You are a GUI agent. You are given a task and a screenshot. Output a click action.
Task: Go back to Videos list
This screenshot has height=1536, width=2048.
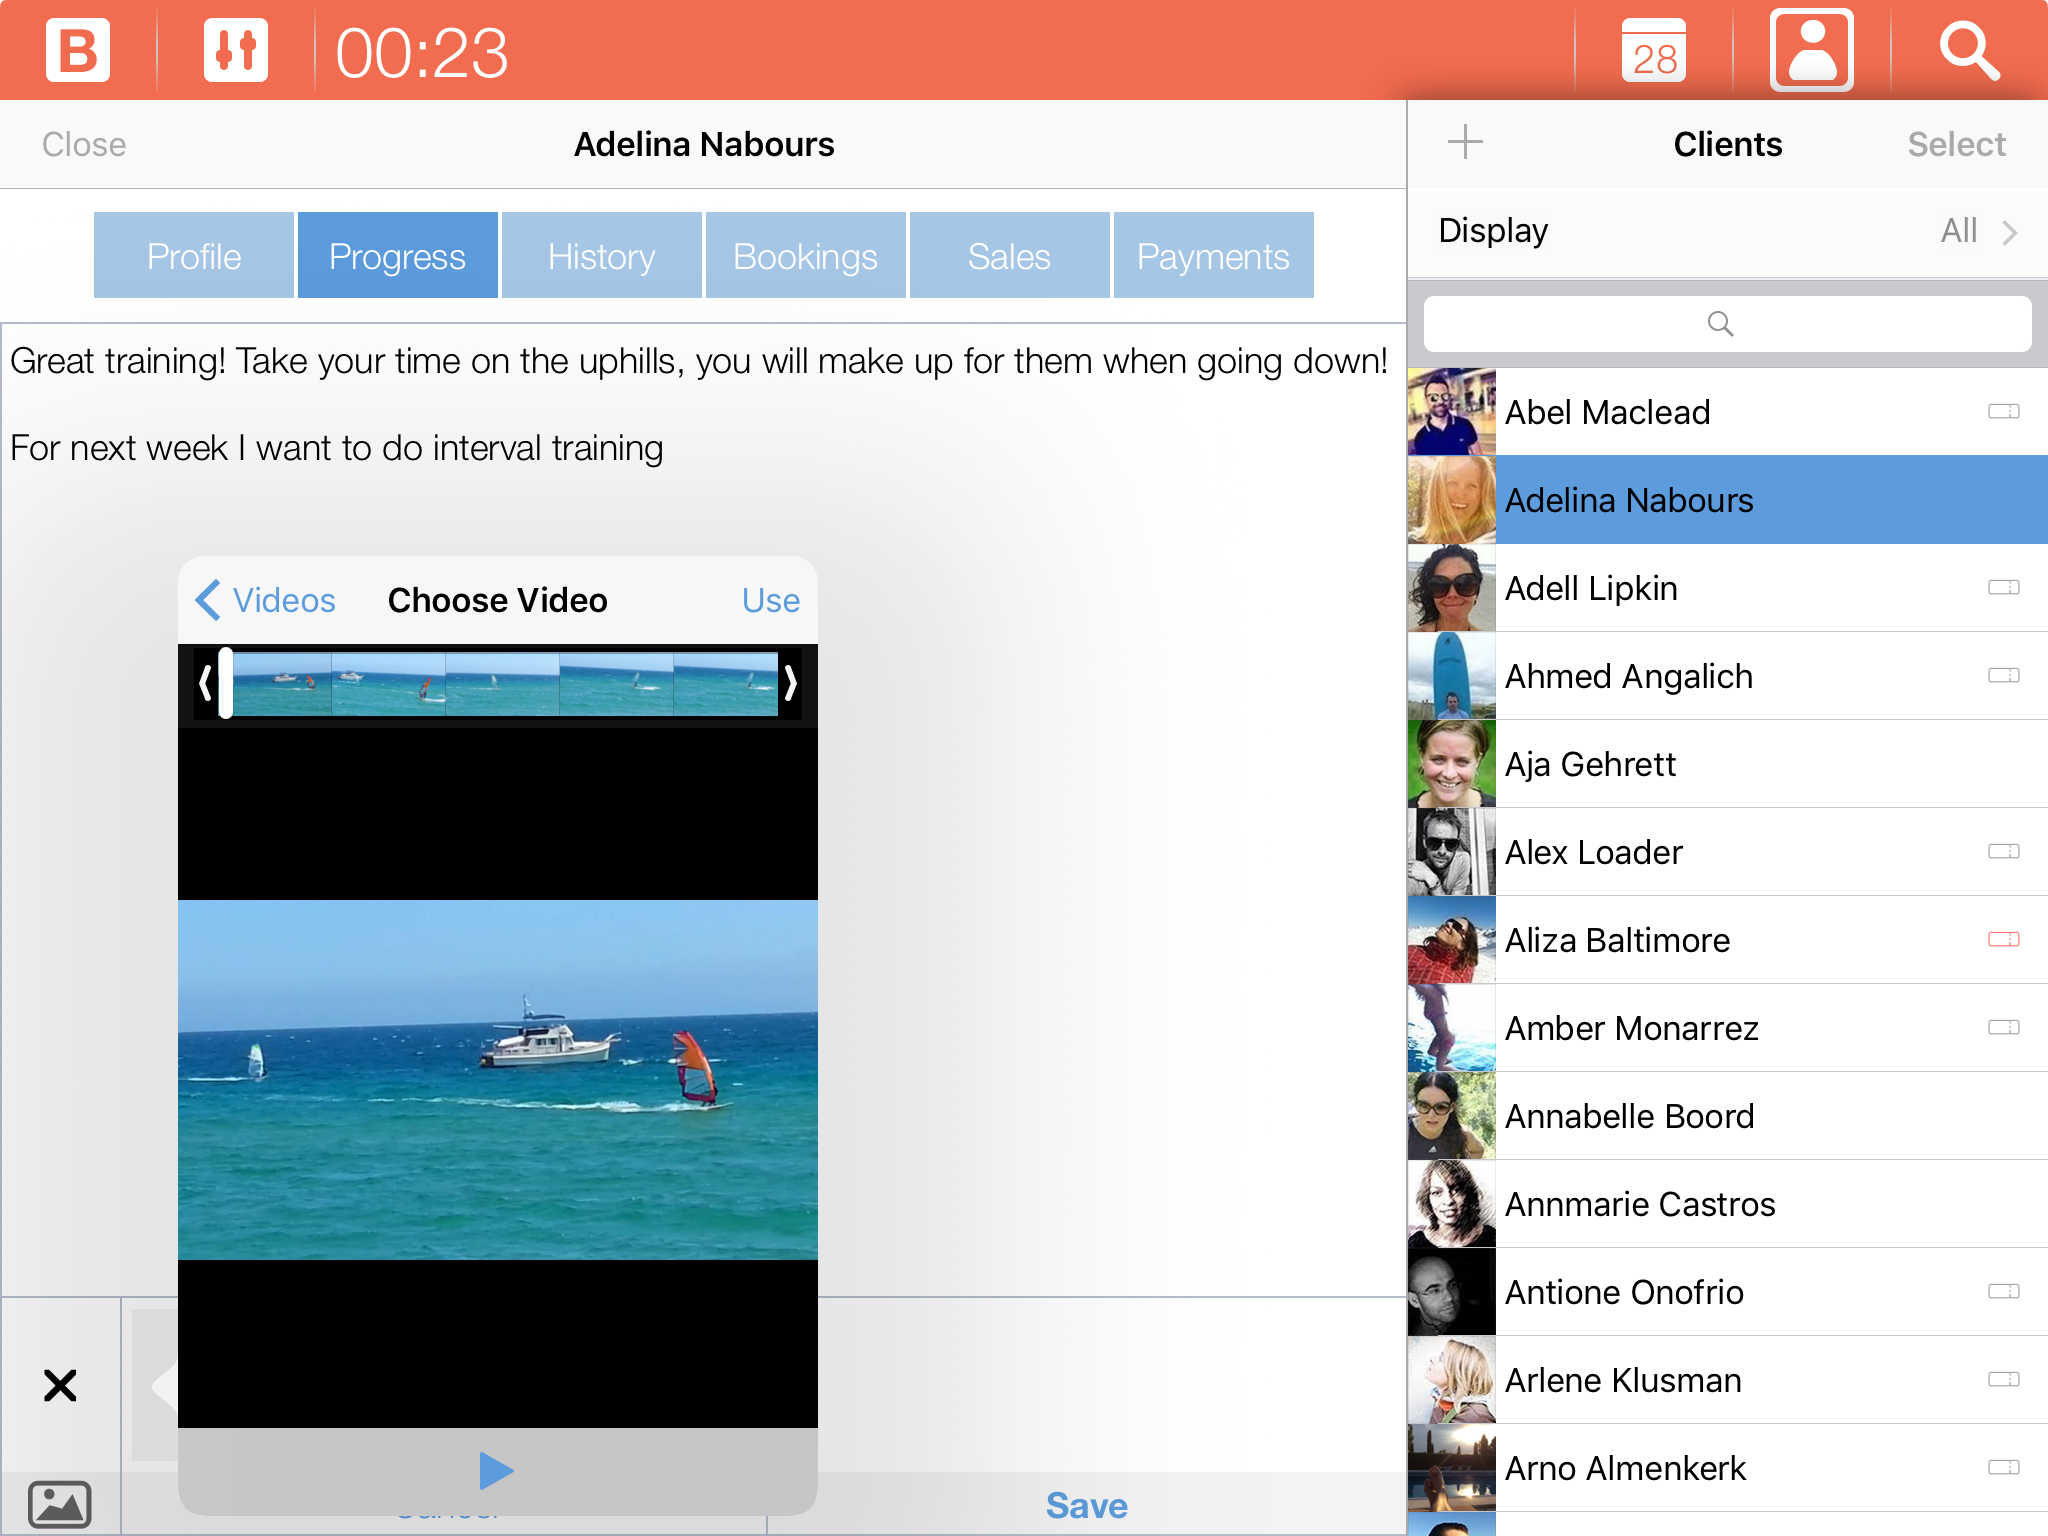pyautogui.click(x=266, y=600)
